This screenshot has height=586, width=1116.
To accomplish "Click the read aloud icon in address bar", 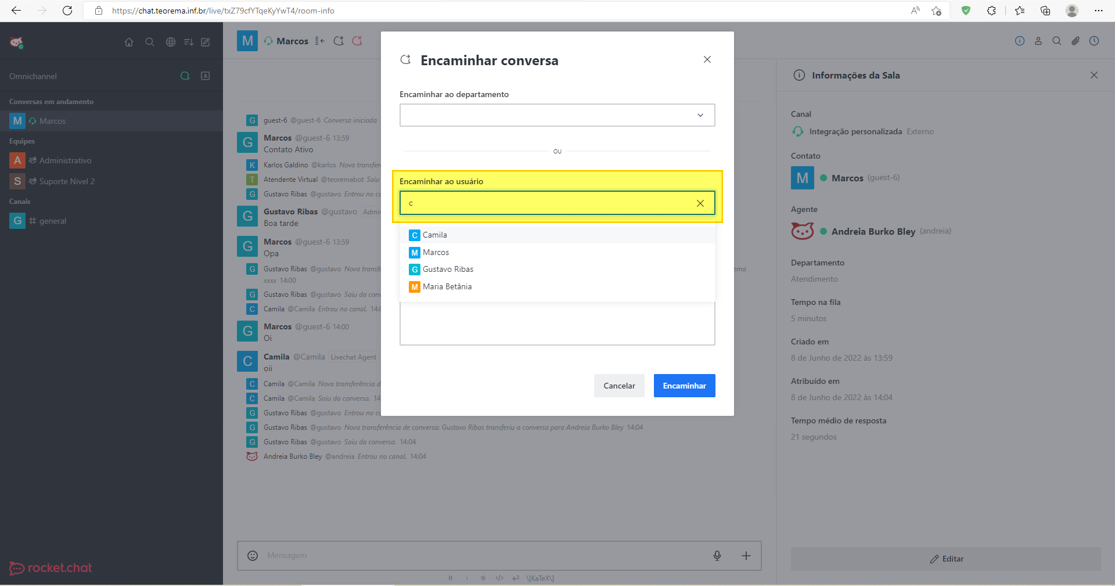I will point(915,11).
